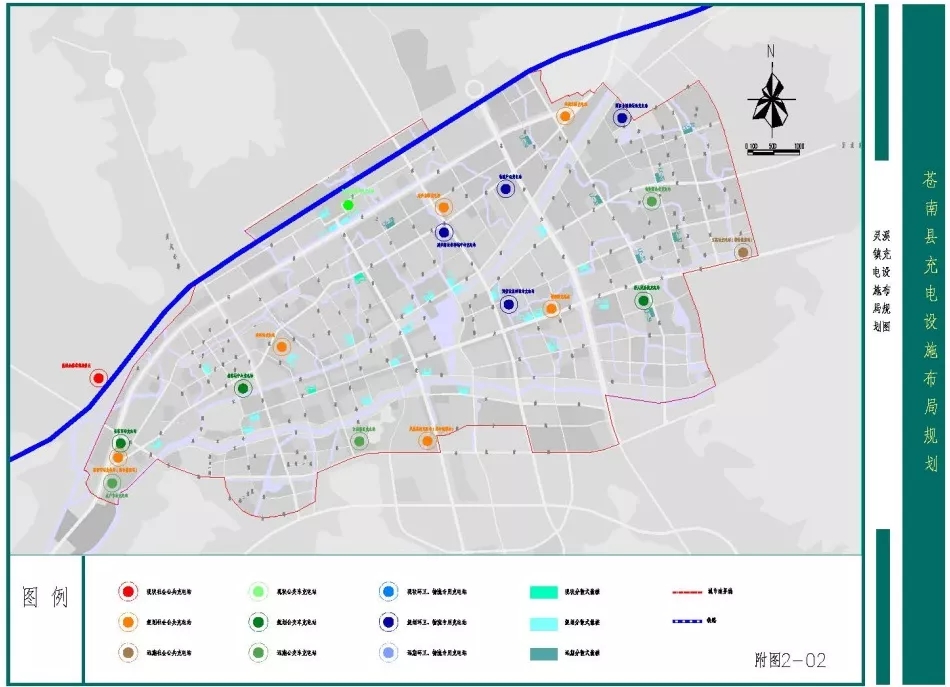Screen dimensions: 950x687
Task: Pick the bright aqua rectangle legend swatch
Action: coord(544,592)
